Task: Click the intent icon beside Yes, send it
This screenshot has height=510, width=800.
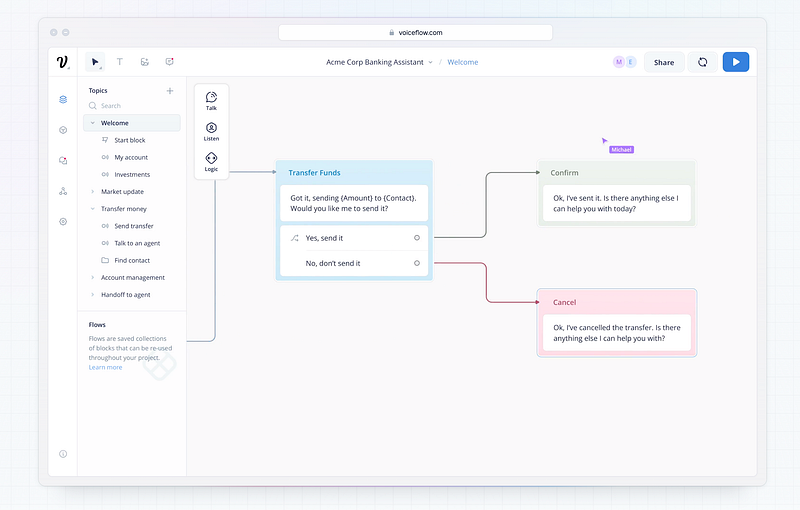Action: coord(294,238)
